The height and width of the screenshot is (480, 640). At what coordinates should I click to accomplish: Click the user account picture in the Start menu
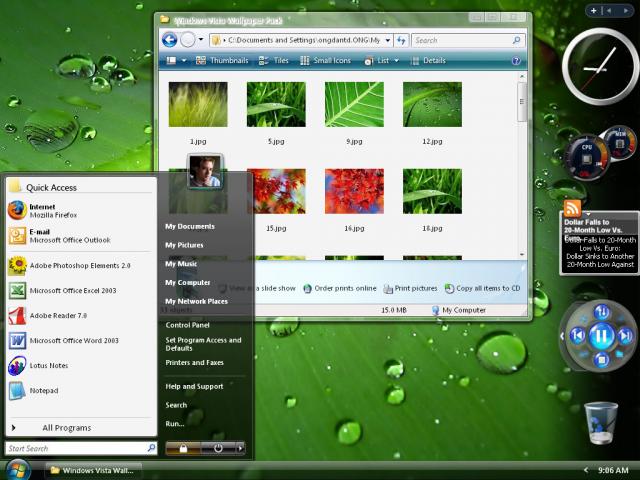(x=205, y=171)
